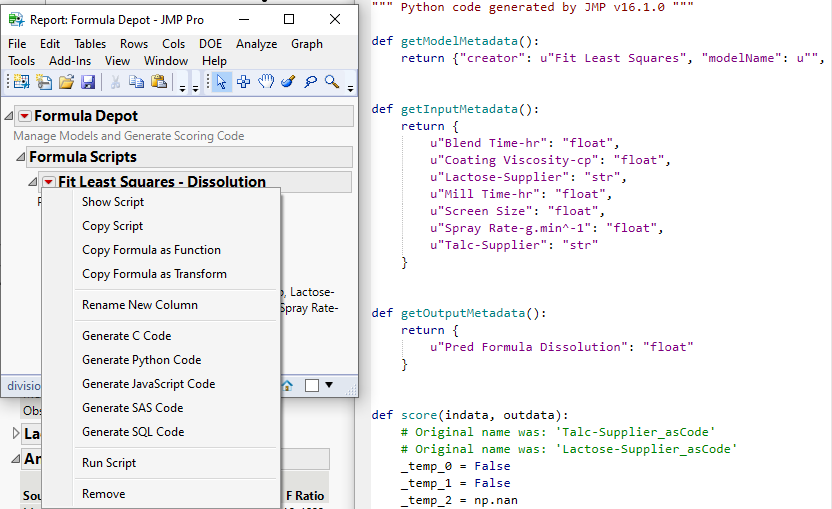Choose Generate C Code

161,335
